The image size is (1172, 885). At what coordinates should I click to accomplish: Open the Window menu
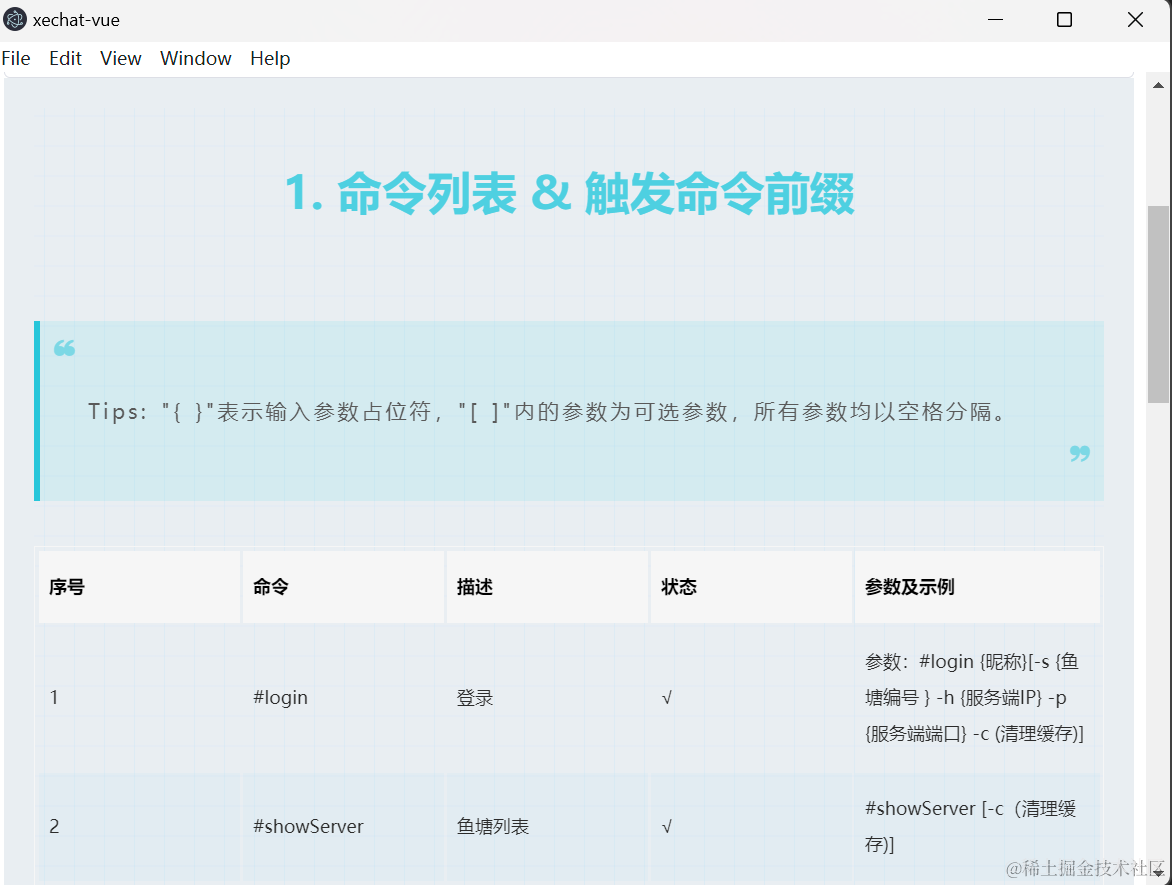195,58
